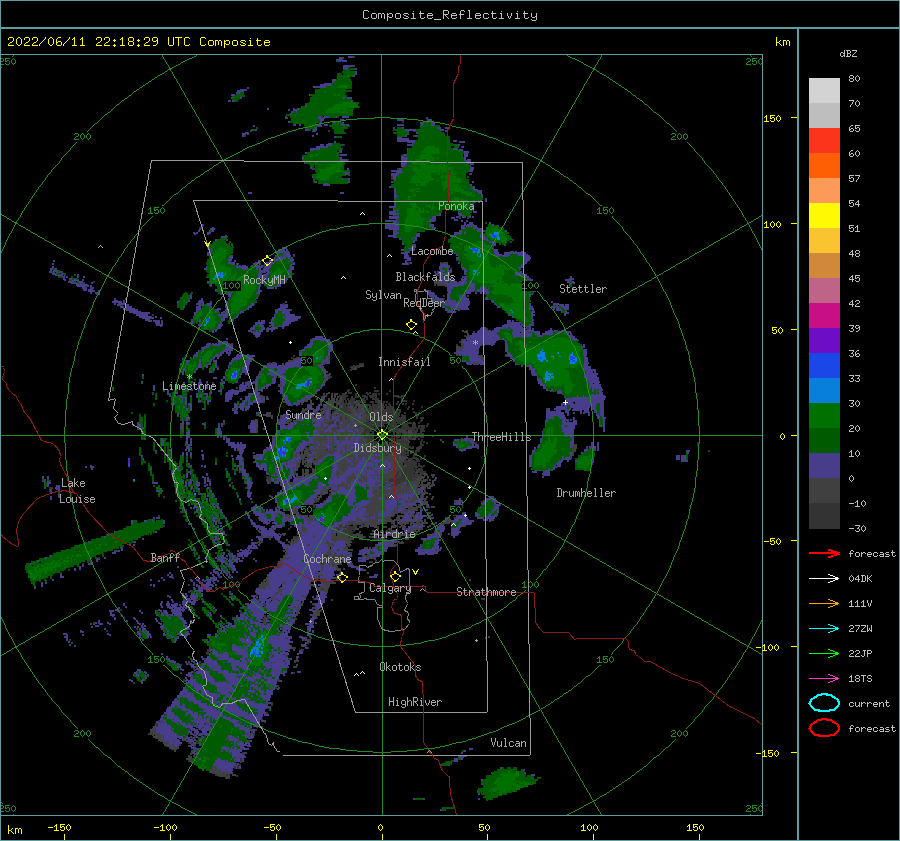The height and width of the screenshot is (841, 900).
Task: Click the Composite_Reflectivity title
Action: coord(450,15)
